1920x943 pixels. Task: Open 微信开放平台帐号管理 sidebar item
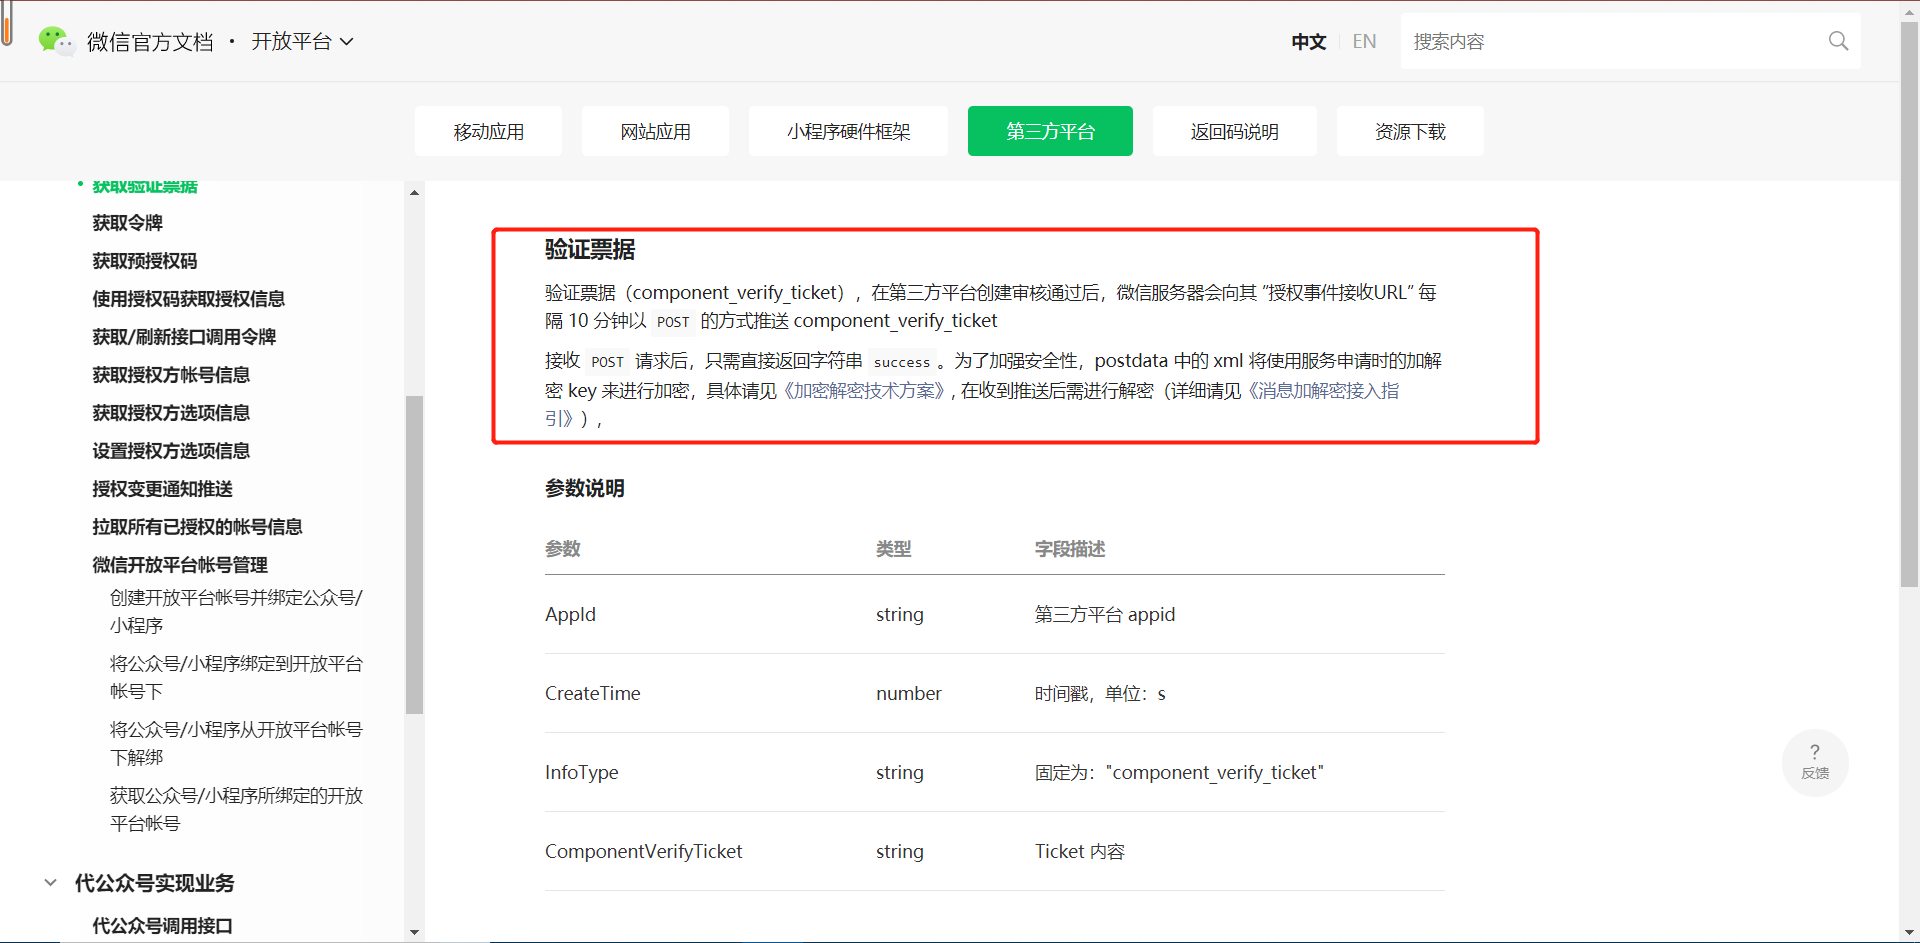tap(180, 565)
